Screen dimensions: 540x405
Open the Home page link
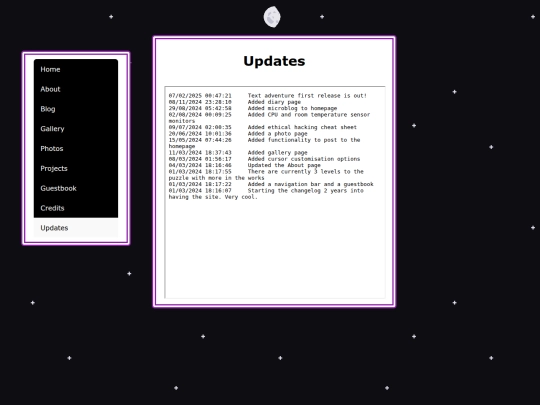pyautogui.click(x=76, y=69)
